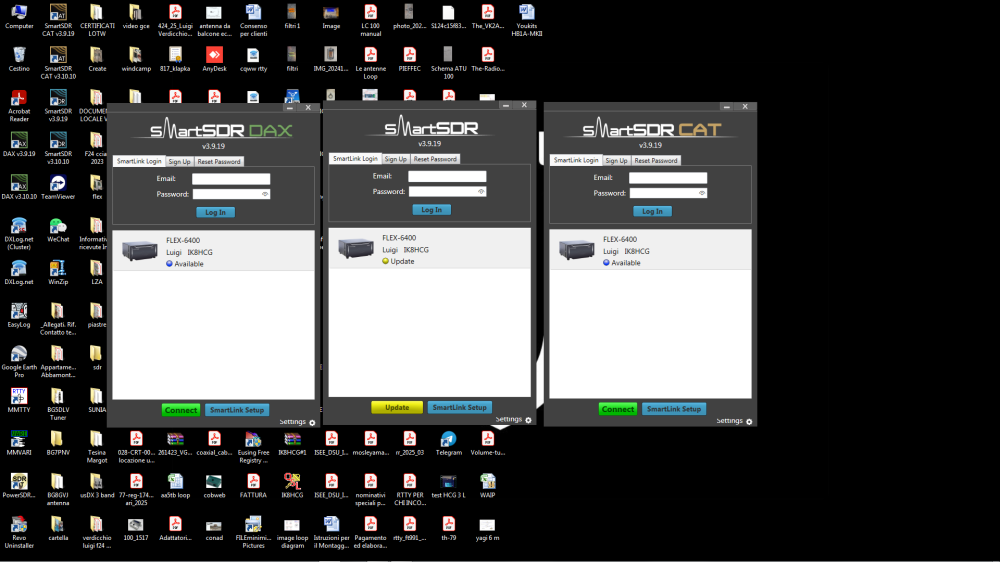
Task: Launch WinZip desktop shortcut
Action: click(x=58, y=273)
